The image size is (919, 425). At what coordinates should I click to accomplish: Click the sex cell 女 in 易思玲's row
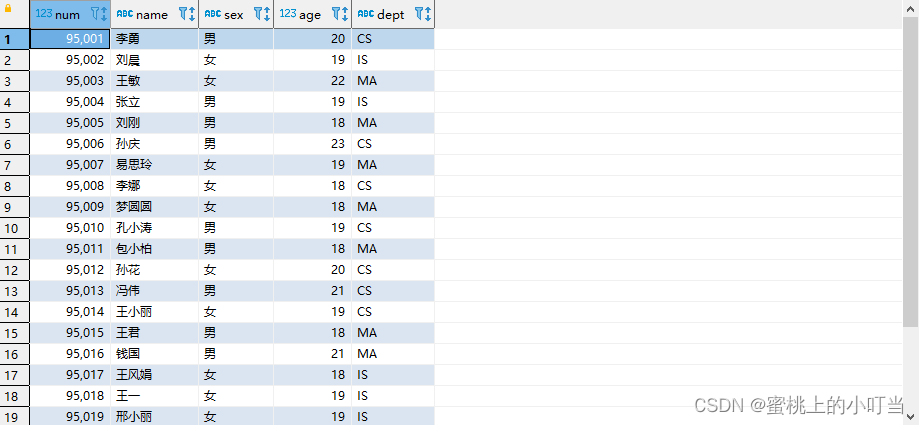(236, 165)
